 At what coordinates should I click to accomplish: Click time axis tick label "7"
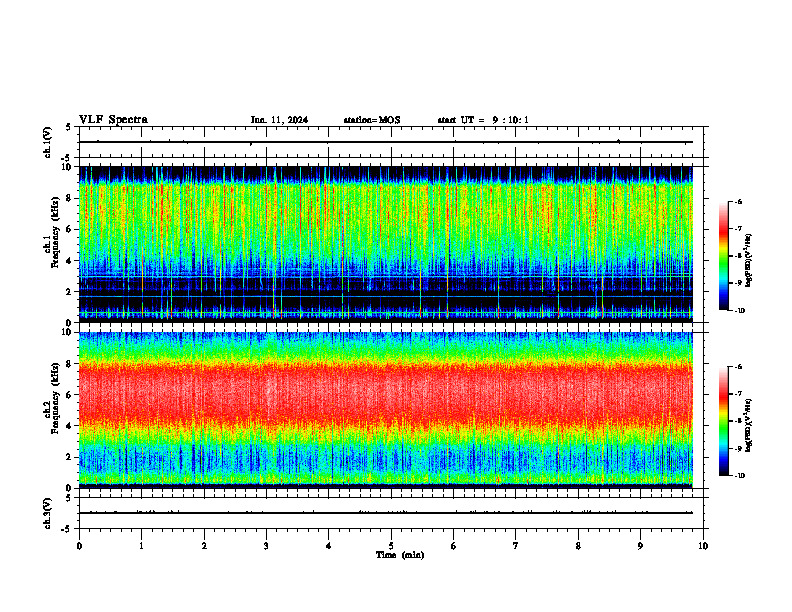(x=516, y=546)
